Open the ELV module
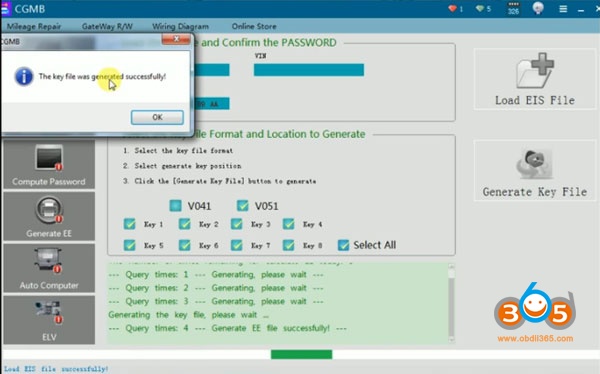This screenshot has width=600, height=374. (x=49, y=320)
